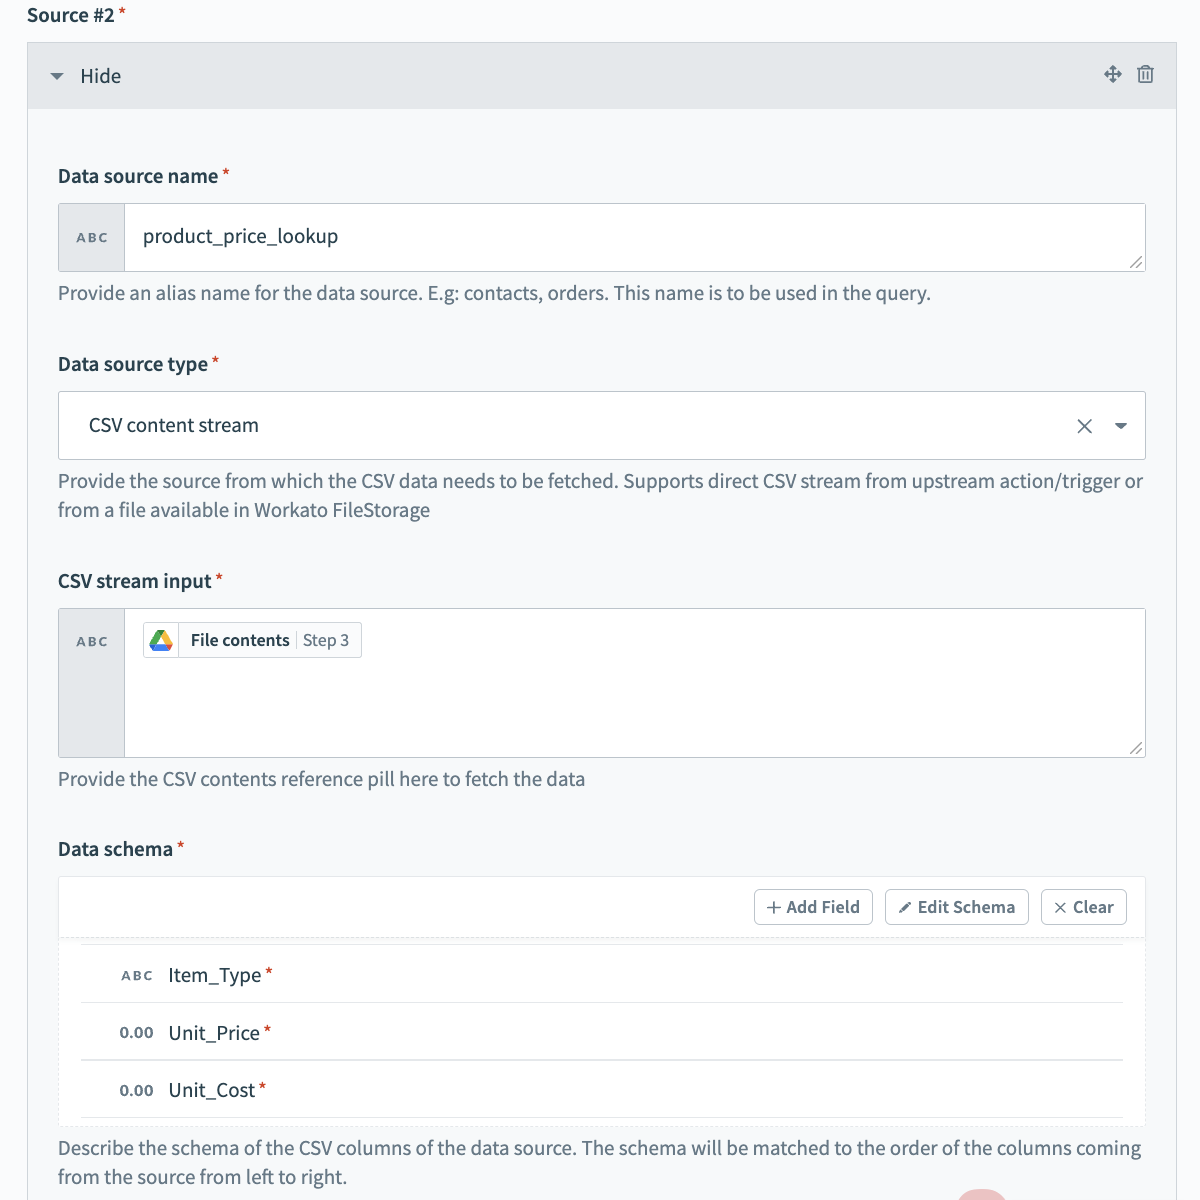This screenshot has width=1200, height=1200.
Task: Click the ABC type icon beside Data source name
Action: pyautogui.click(x=92, y=238)
